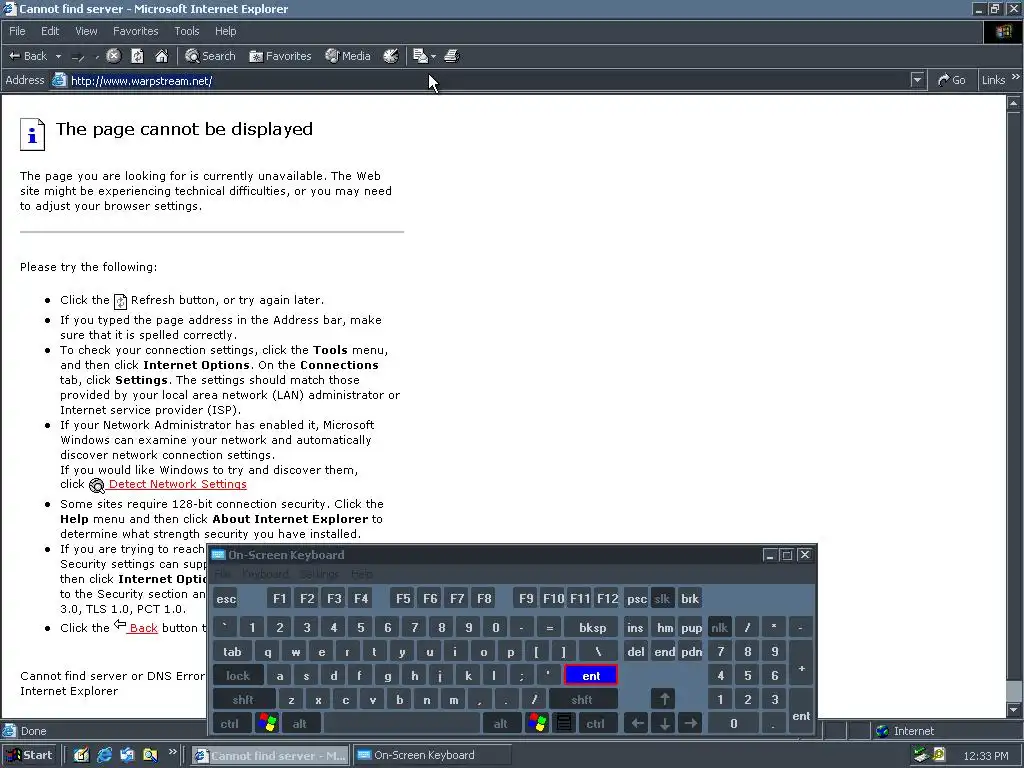The height and width of the screenshot is (768, 1024).
Task: Click the tab key on keyboard
Action: (x=232, y=652)
